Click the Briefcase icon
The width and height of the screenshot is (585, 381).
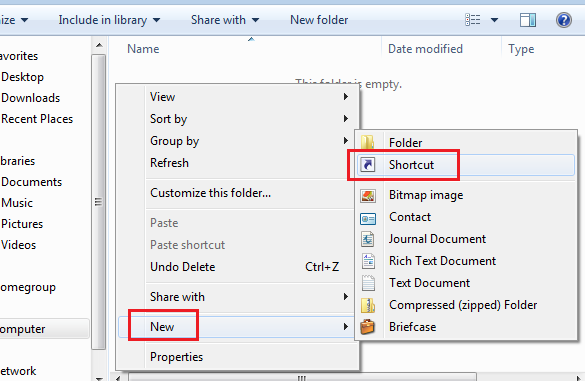[x=367, y=327]
